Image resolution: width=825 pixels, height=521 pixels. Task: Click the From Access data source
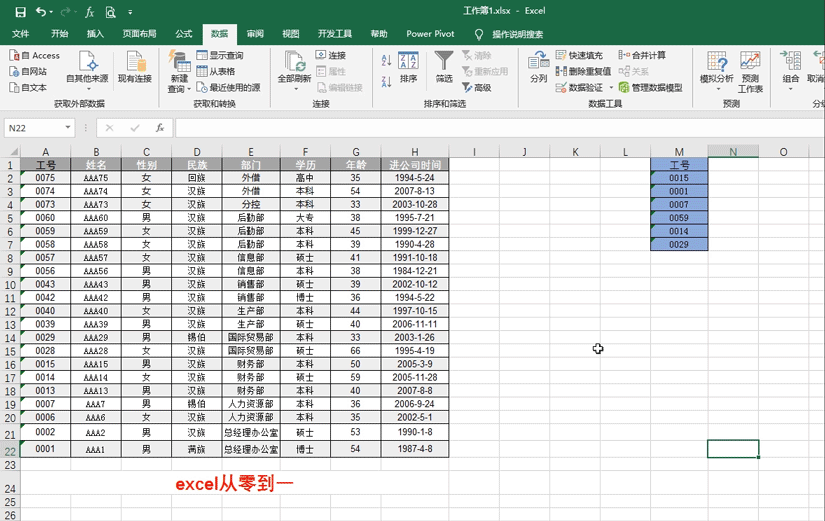(x=34, y=56)
